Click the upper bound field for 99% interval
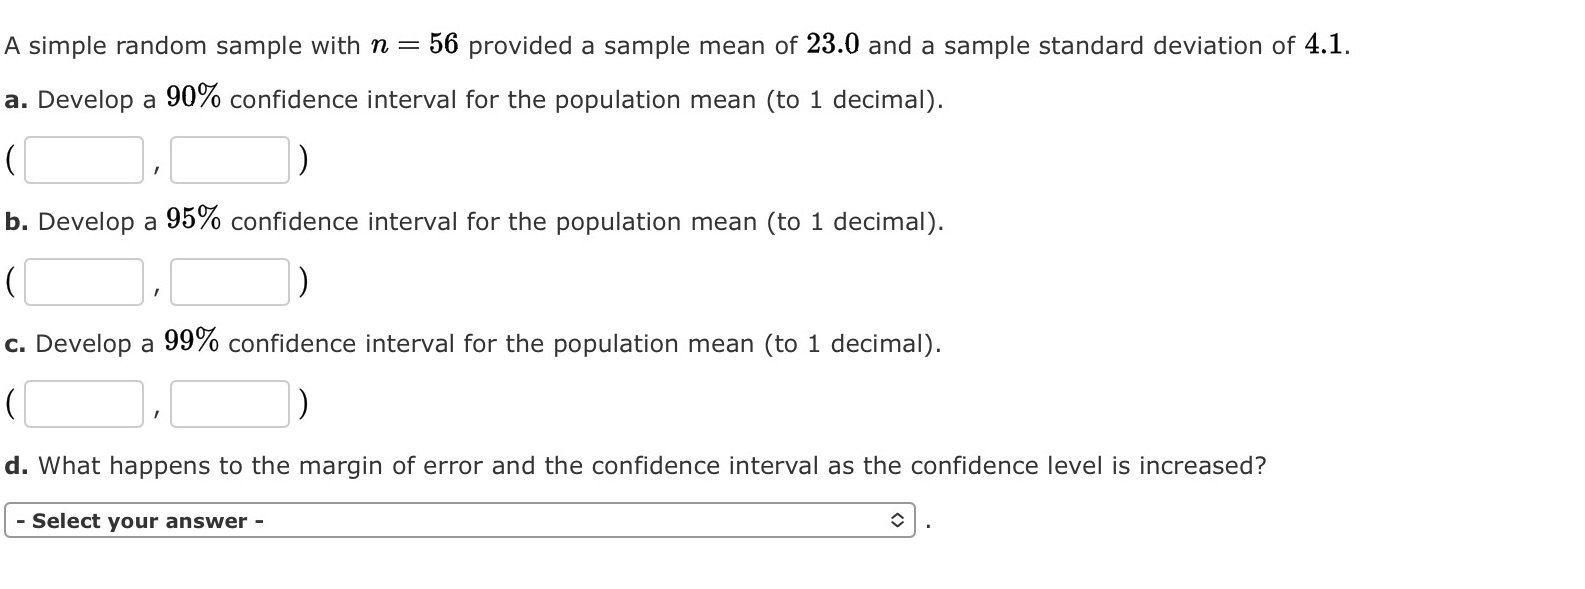Viewport: 1585px width, 589px height. click(x=229, y=402)
